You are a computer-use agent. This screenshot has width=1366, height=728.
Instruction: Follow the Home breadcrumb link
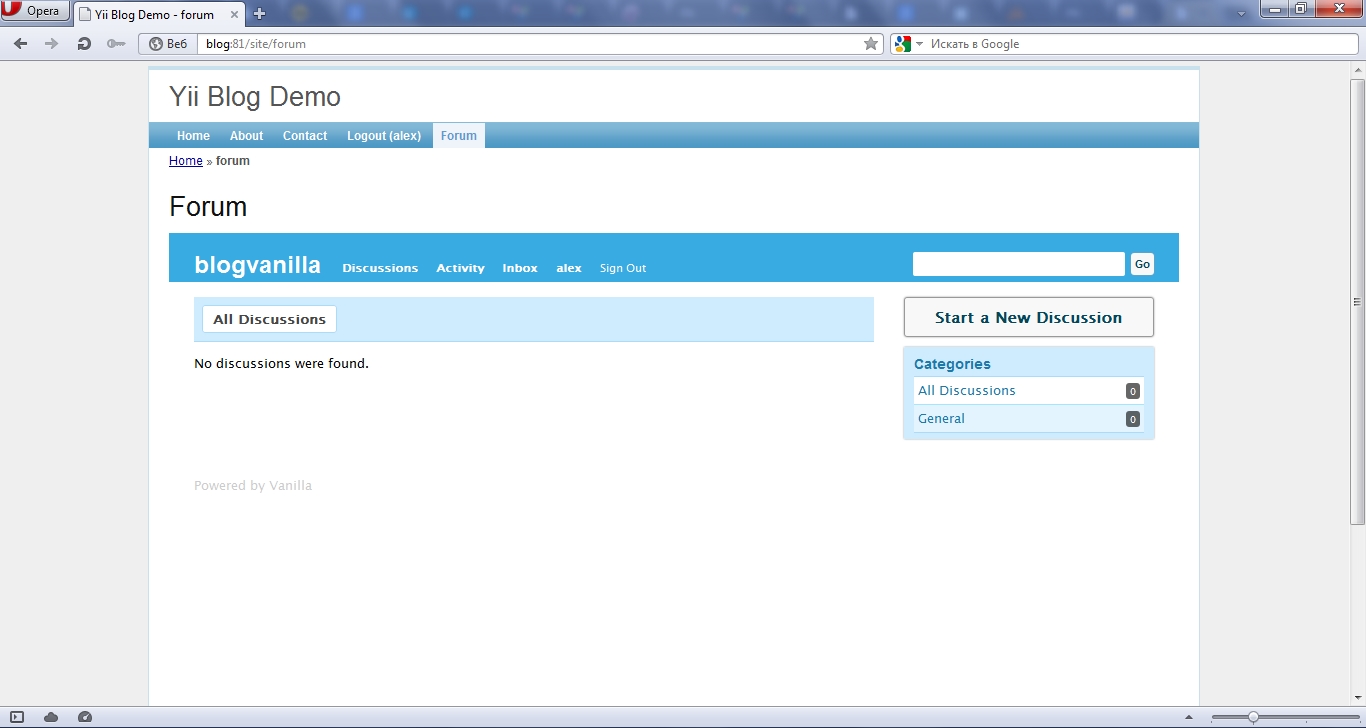point(186,161)
